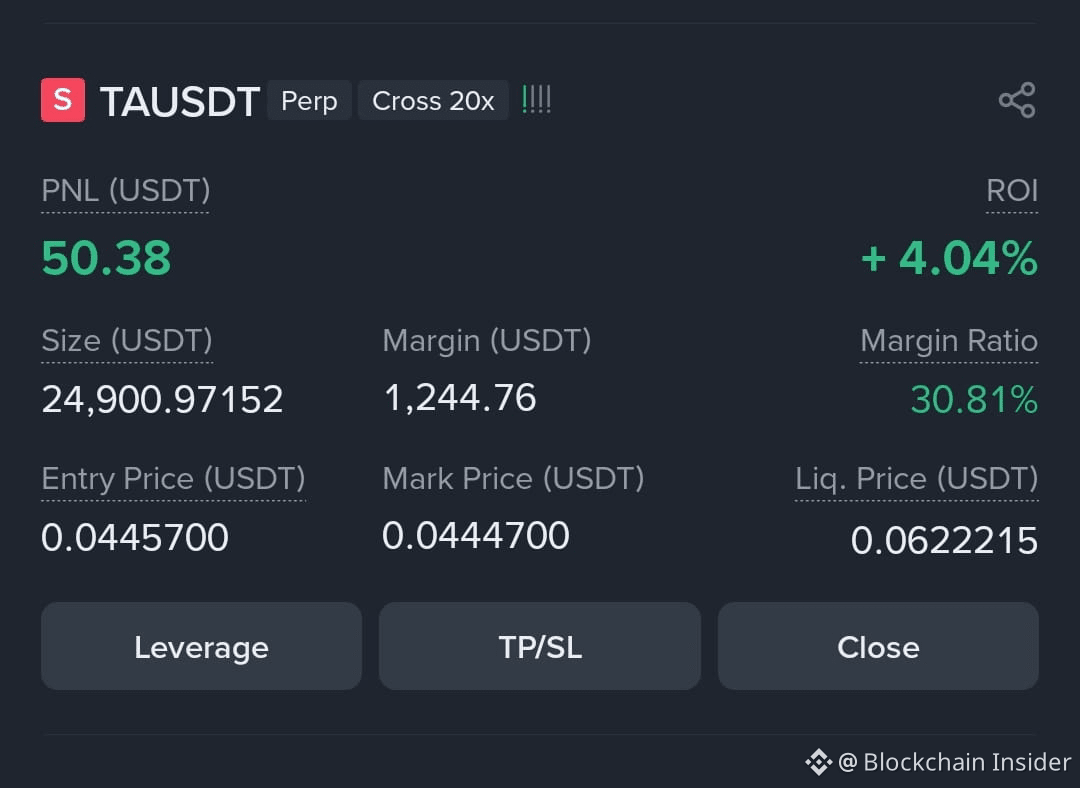Click the Close position button
The width and height of the screenshot is (1080, 788).
(x=878, y=646)
